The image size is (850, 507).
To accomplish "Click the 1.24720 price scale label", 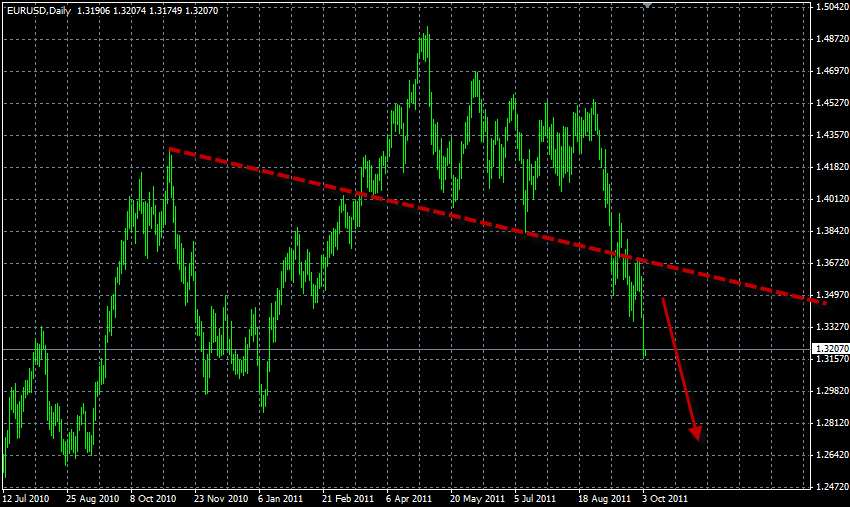I will coord(832,487).
